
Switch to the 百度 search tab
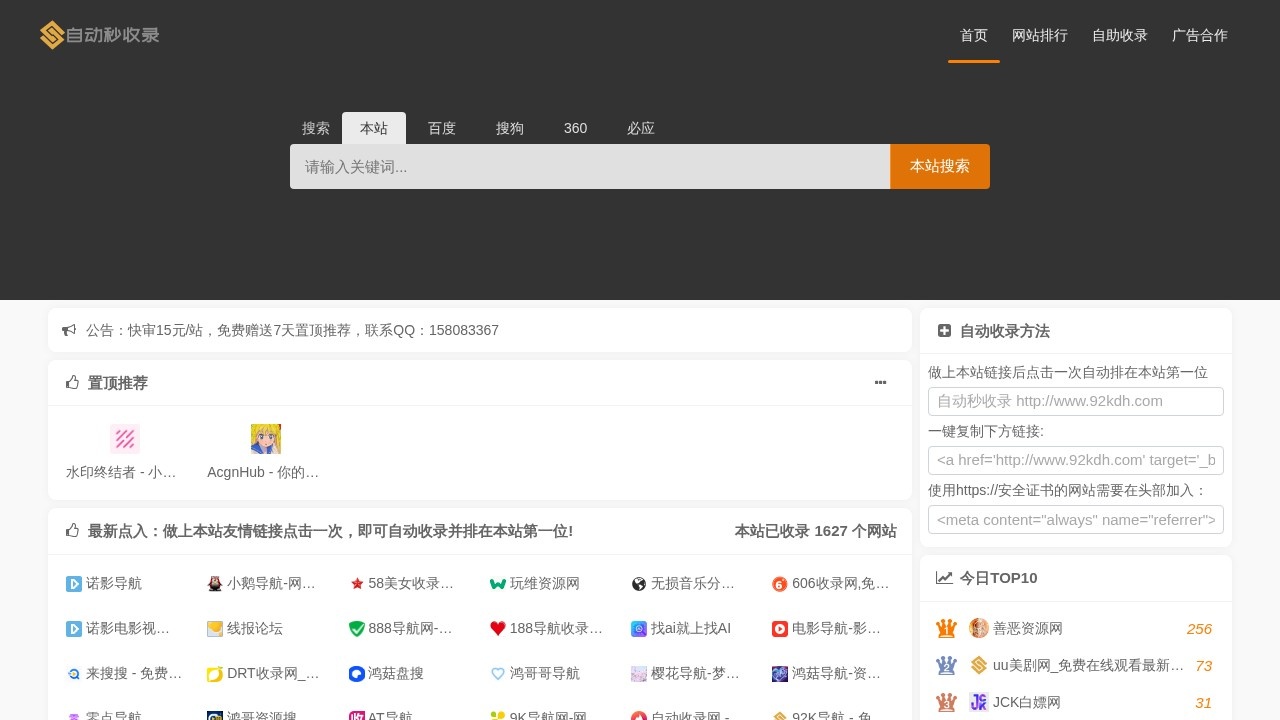(442, 128)
